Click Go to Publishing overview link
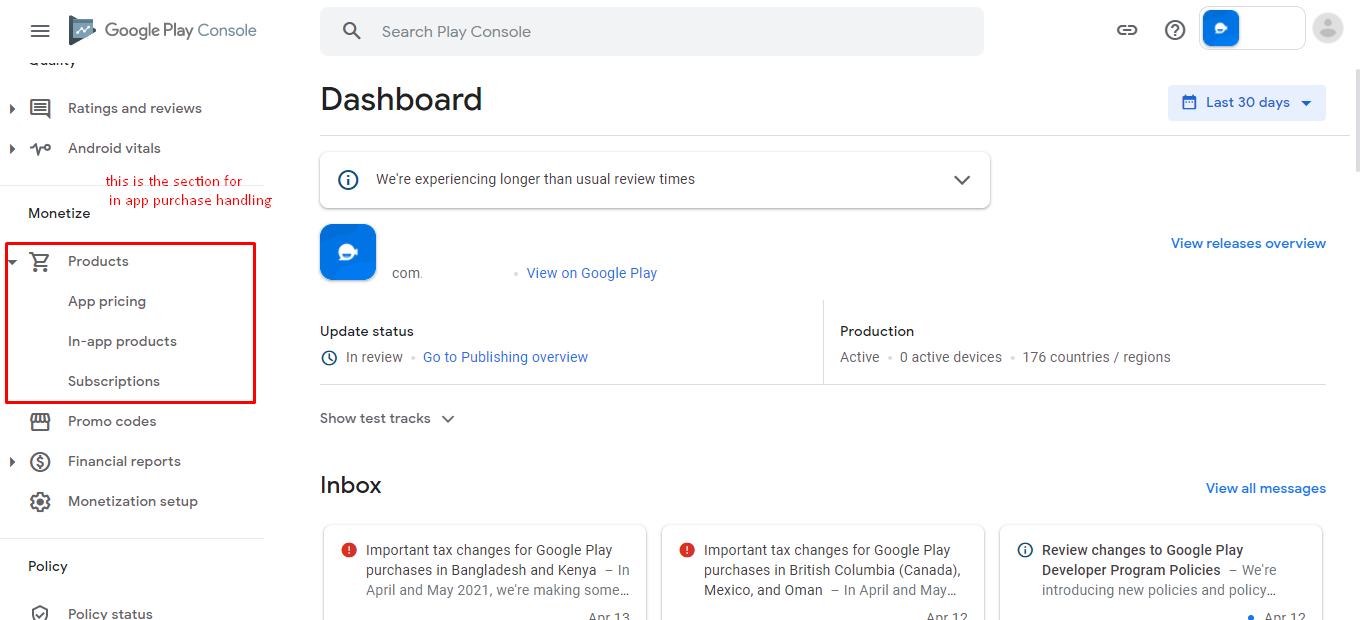The image size is (1361, 620). [505, 358]
